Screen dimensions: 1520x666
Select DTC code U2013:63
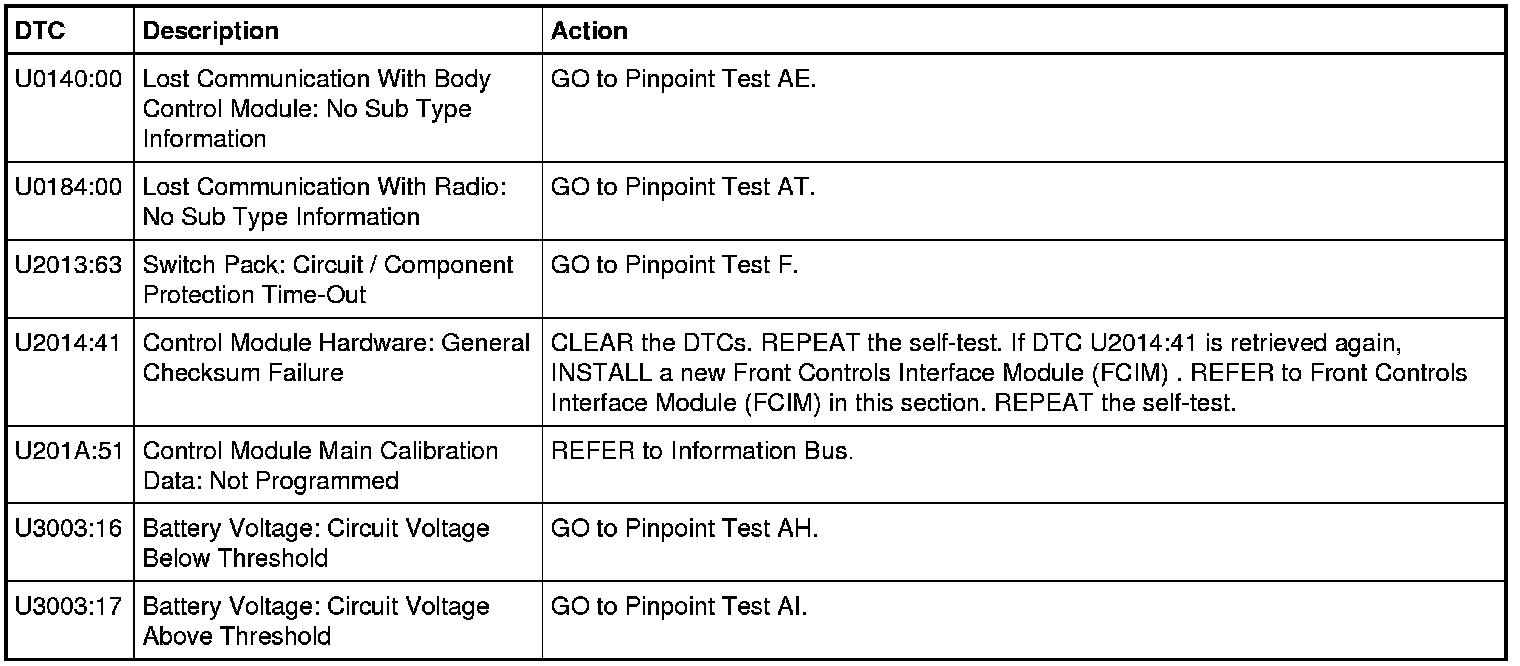click(69, 265)
